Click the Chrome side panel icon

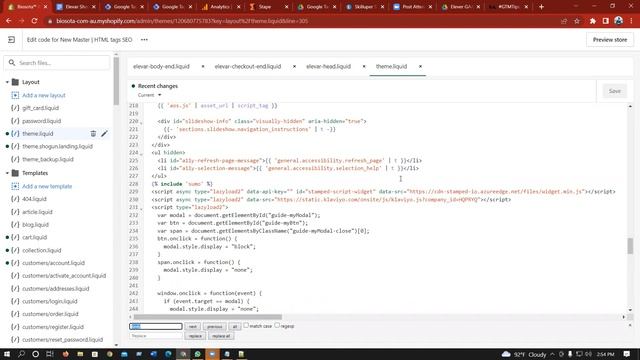pos(606,21)
